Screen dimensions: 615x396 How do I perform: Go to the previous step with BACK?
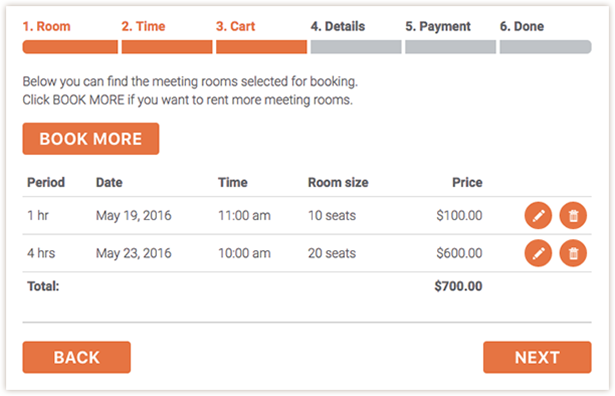pos(76,357)
